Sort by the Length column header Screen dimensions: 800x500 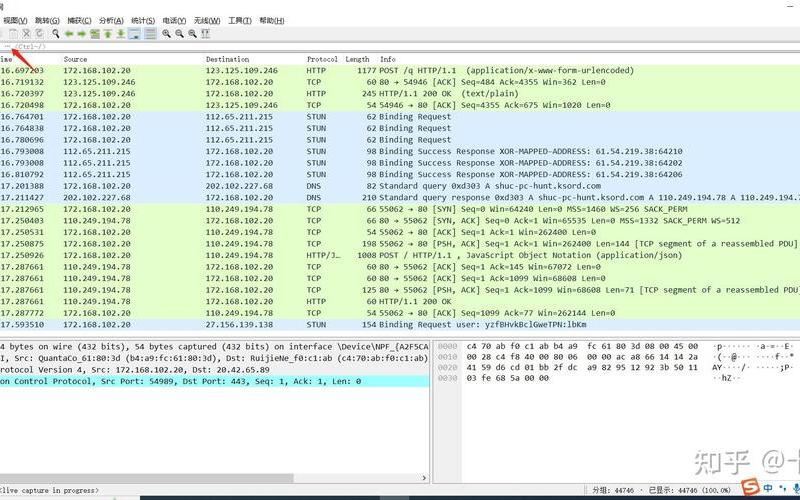(357, 59)
